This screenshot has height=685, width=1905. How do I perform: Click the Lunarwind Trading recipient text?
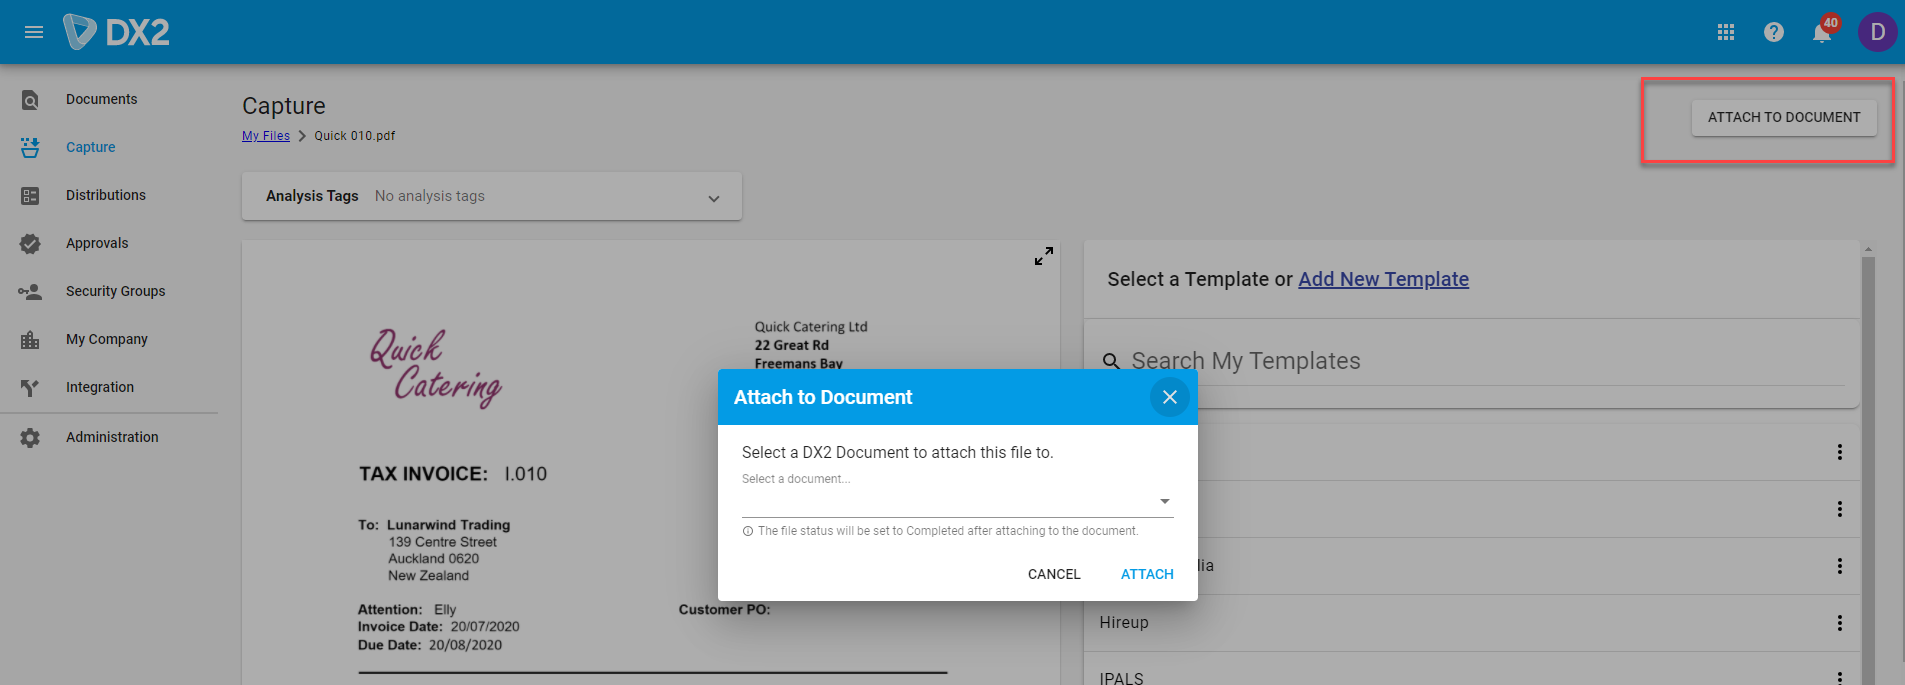pyautogui.click(x=448, y=525)
